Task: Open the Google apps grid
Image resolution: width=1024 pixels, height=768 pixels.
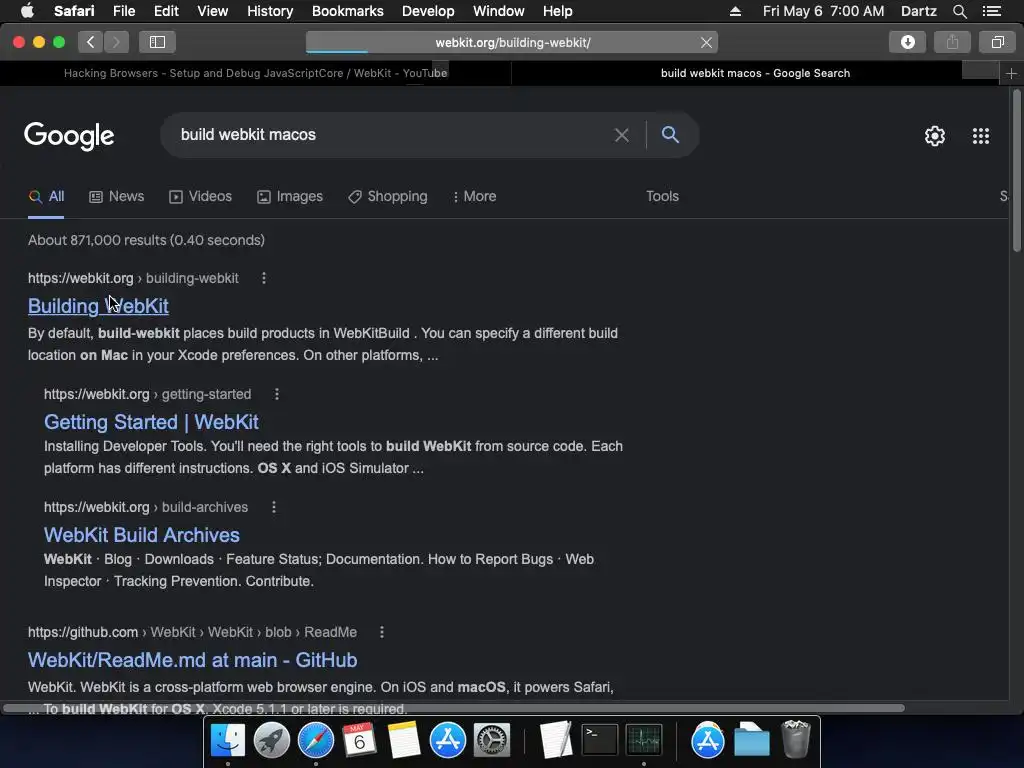Action: click(x=980, y=136)
